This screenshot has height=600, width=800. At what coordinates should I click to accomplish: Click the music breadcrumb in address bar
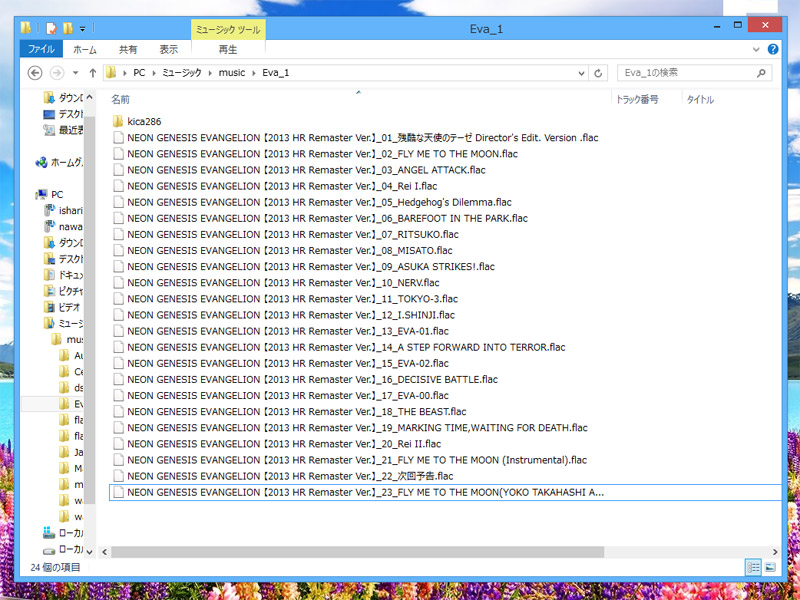232,73
